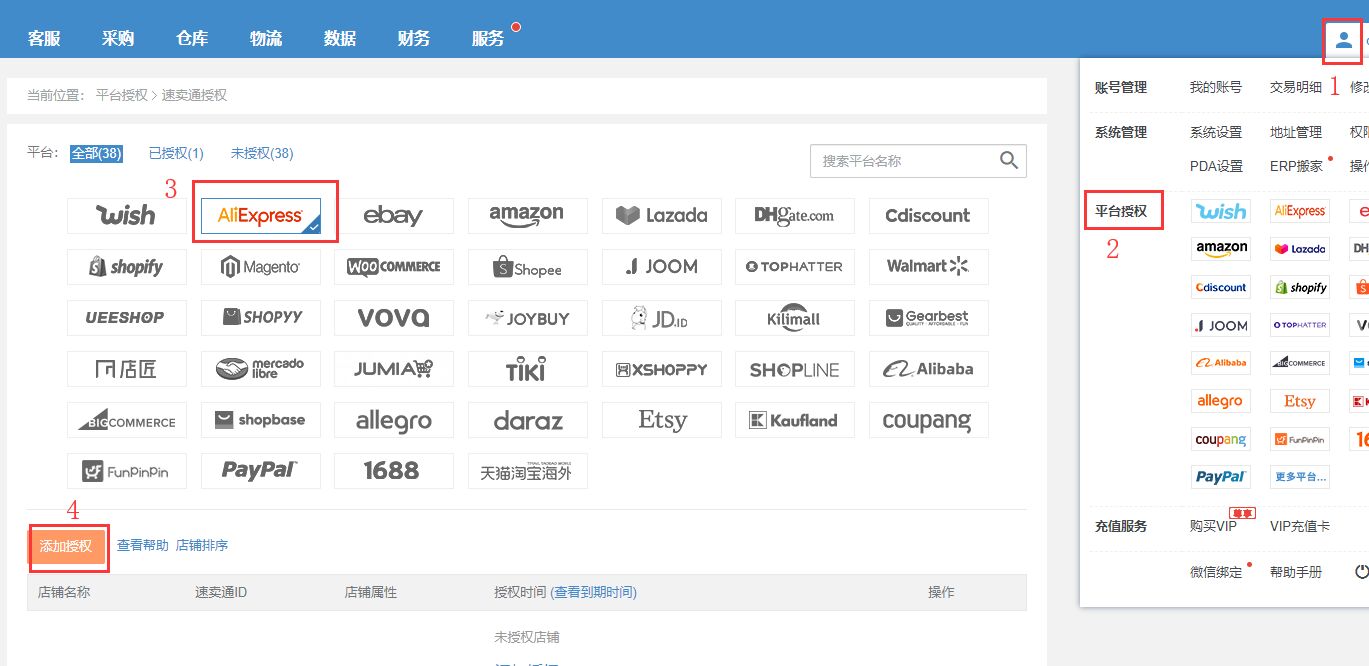The image size is (1369, 666).
Task: Open PDA设置 in the dropdown panel
Action: point(1216,166)
